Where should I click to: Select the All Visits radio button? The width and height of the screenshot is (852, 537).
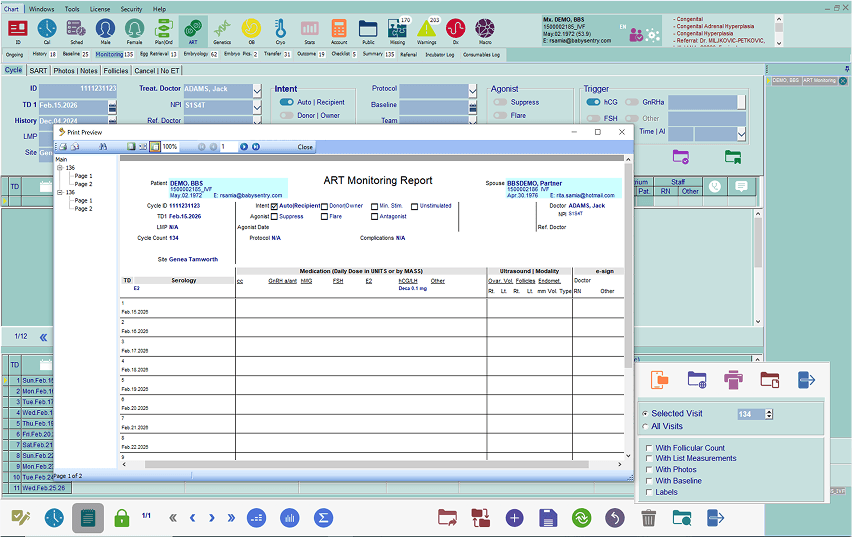coord(645,427)
